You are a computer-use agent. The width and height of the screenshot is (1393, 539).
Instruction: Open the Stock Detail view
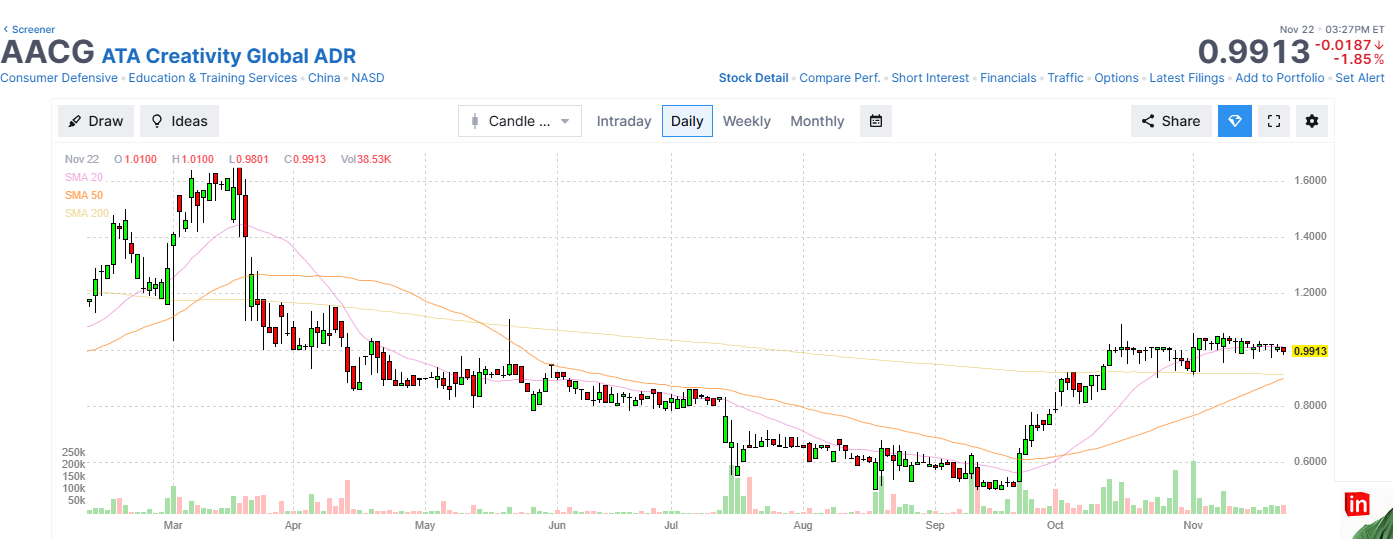pos(753,78)
